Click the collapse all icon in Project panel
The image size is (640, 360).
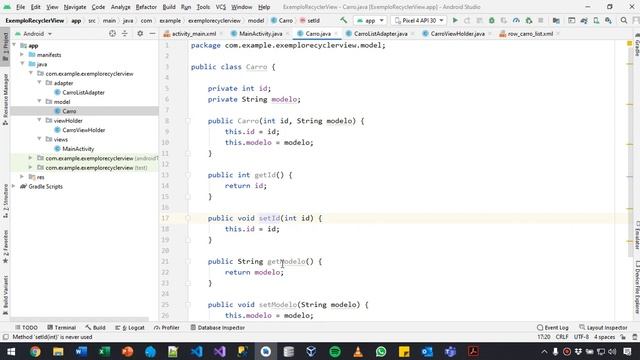tap(125, 33)
